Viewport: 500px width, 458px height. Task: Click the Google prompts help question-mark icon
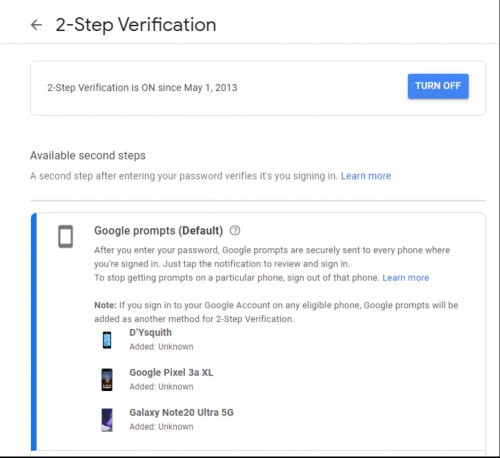click(x=235, y=230)
